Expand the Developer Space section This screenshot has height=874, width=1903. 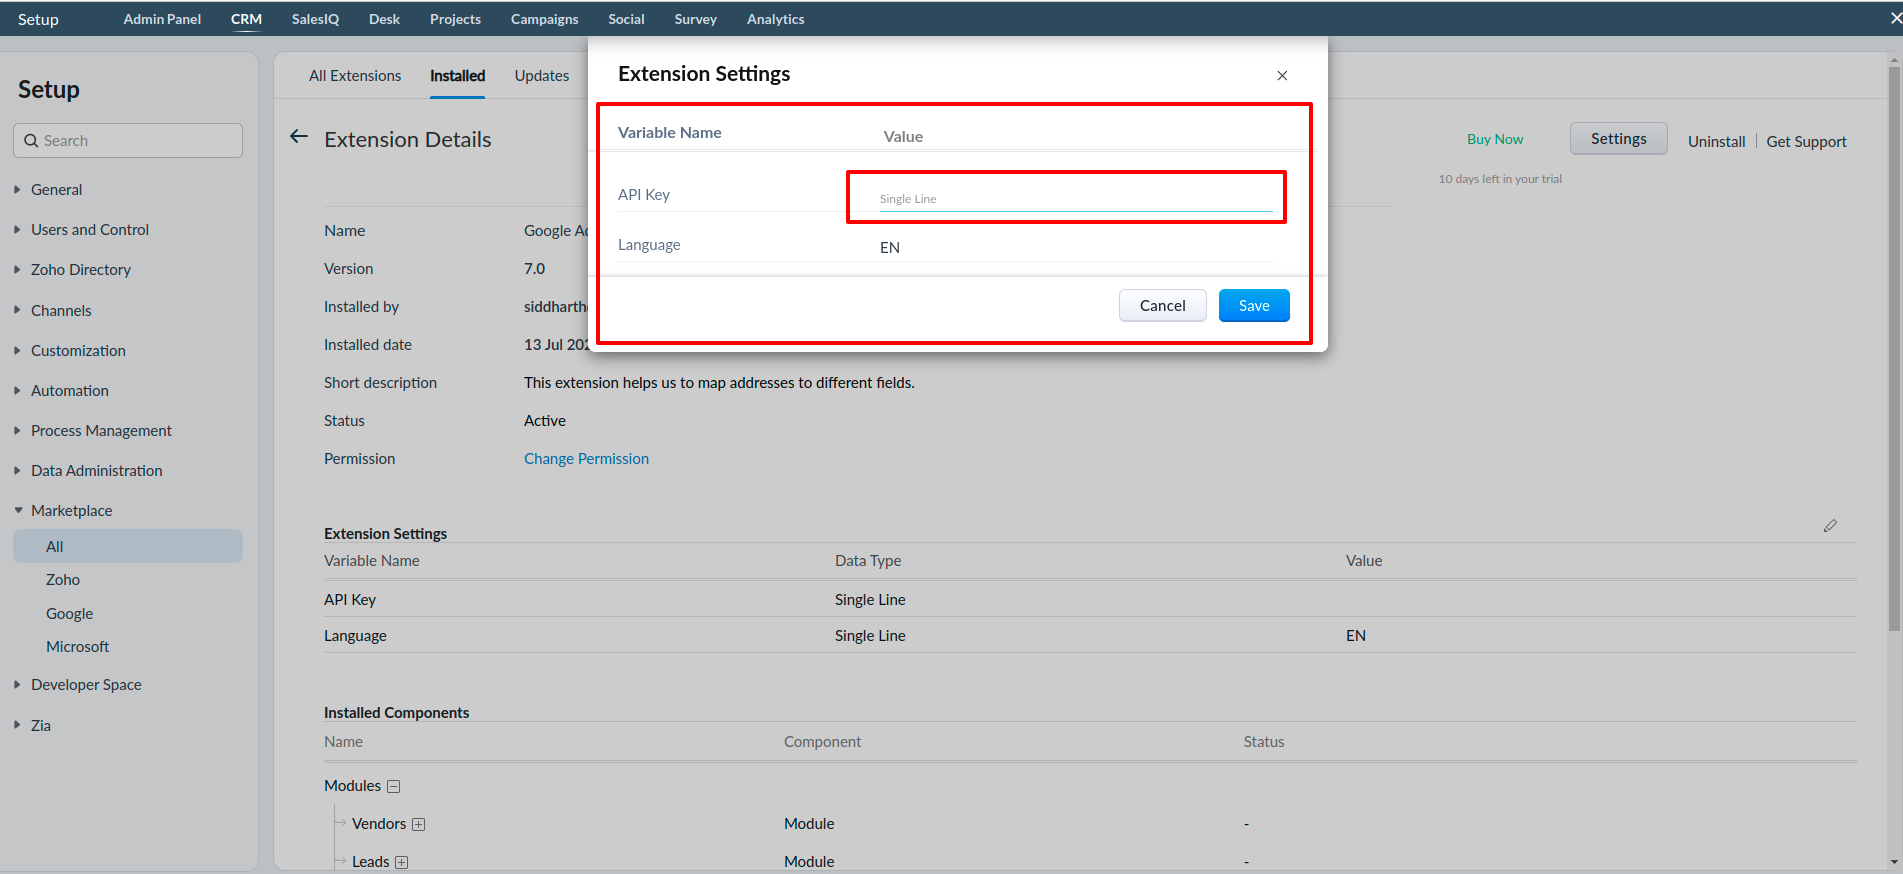coord(17,684)
